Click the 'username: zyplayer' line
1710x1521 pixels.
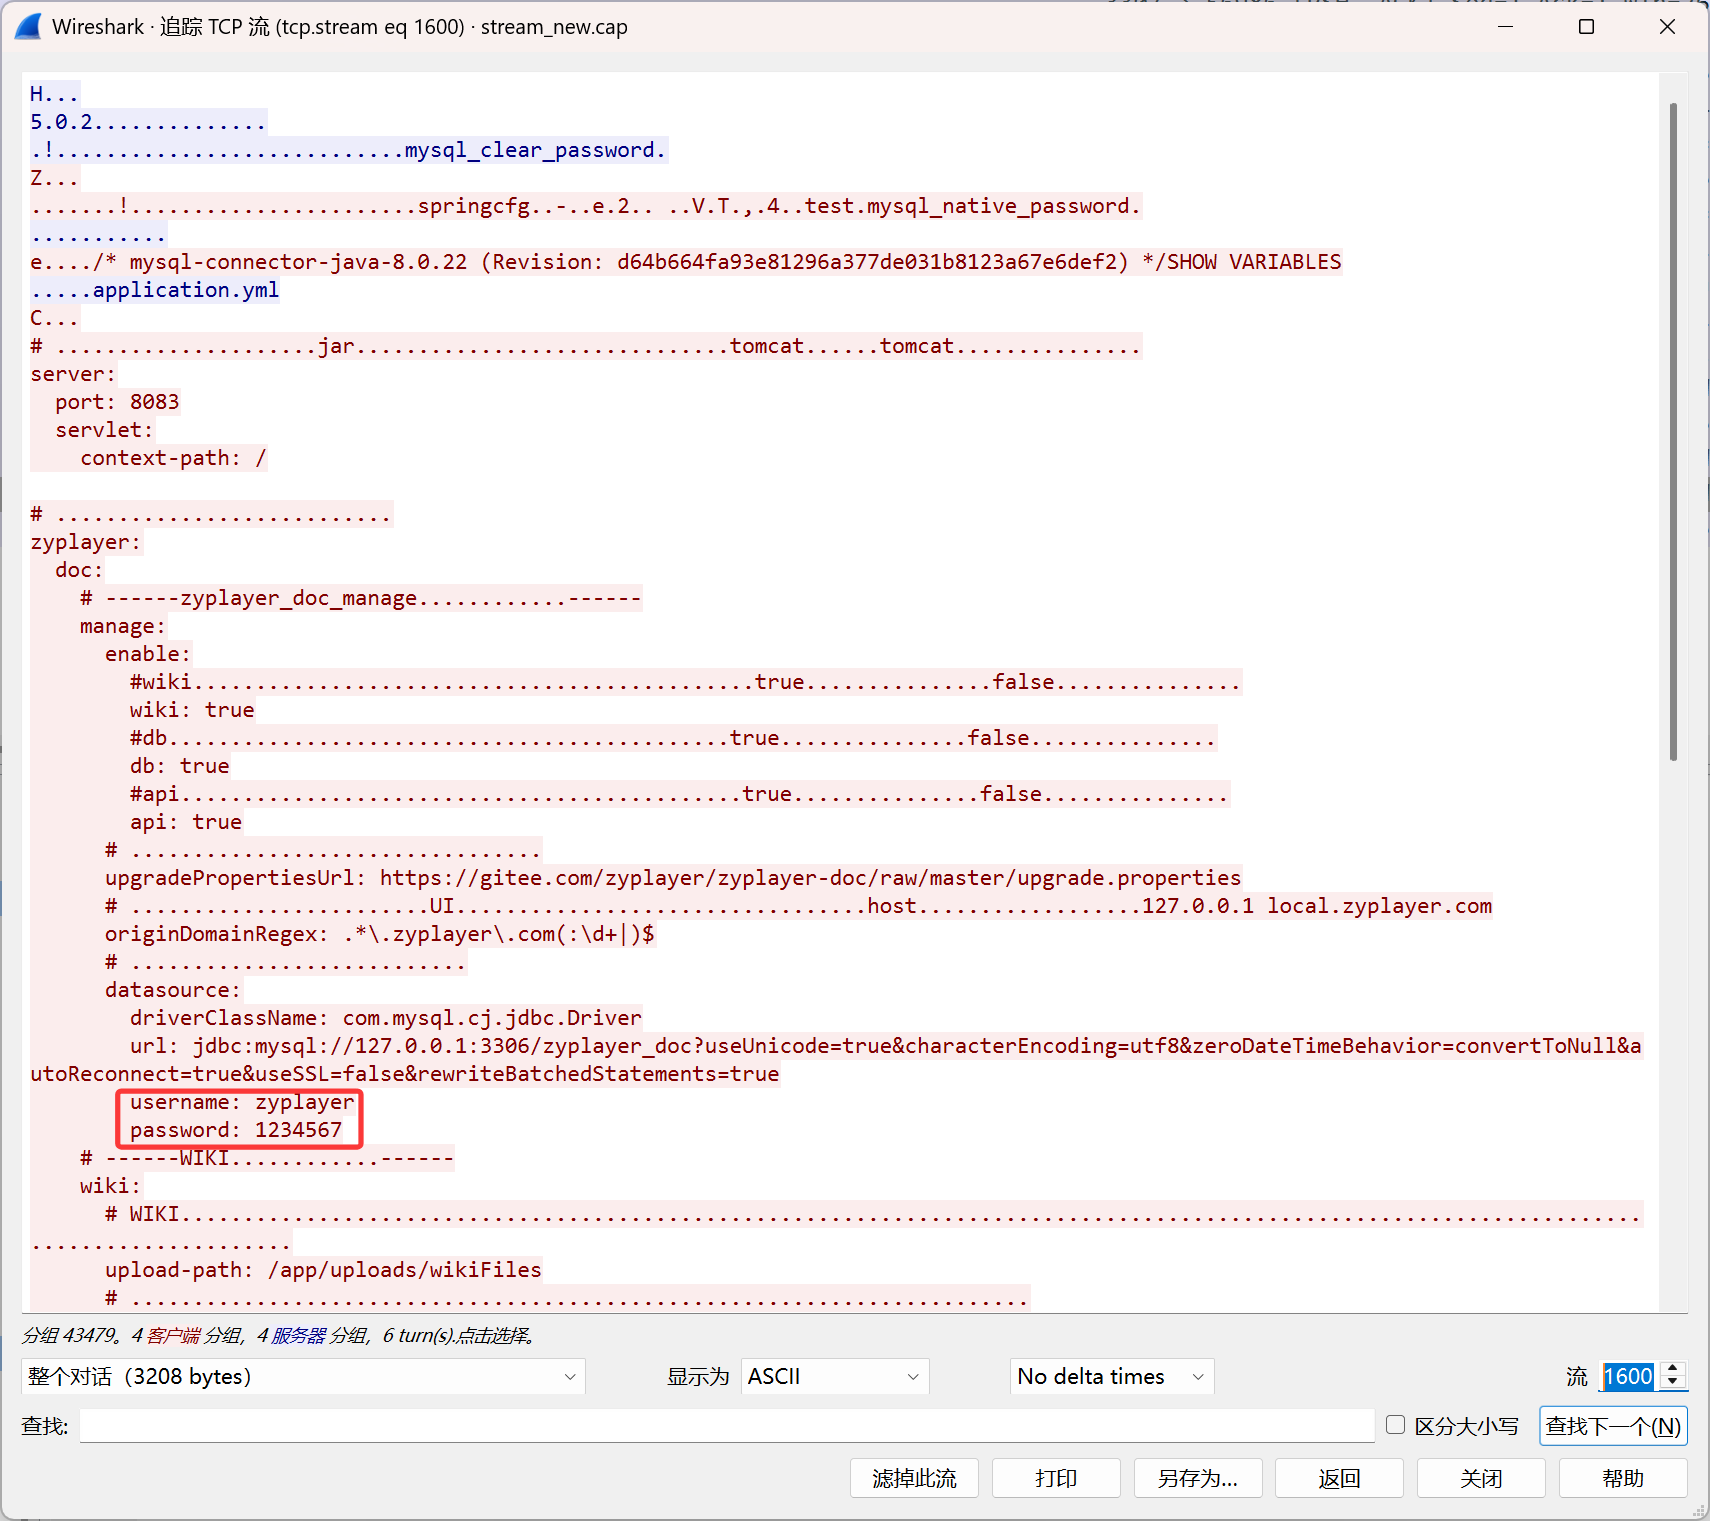tap(242, 1102)
